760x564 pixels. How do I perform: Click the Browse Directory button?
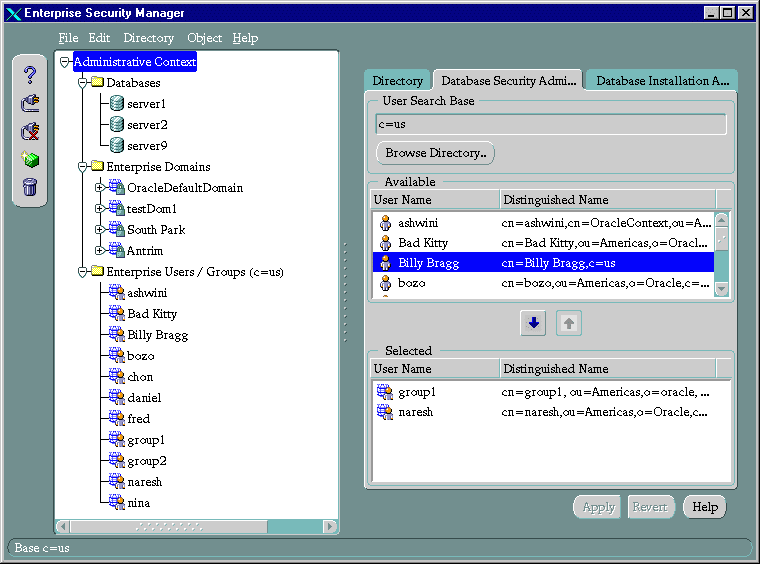click(x=435, y=153)
